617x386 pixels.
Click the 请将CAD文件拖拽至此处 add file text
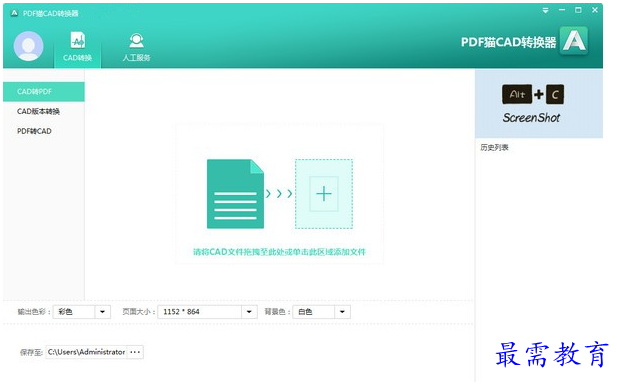(279, 252)
